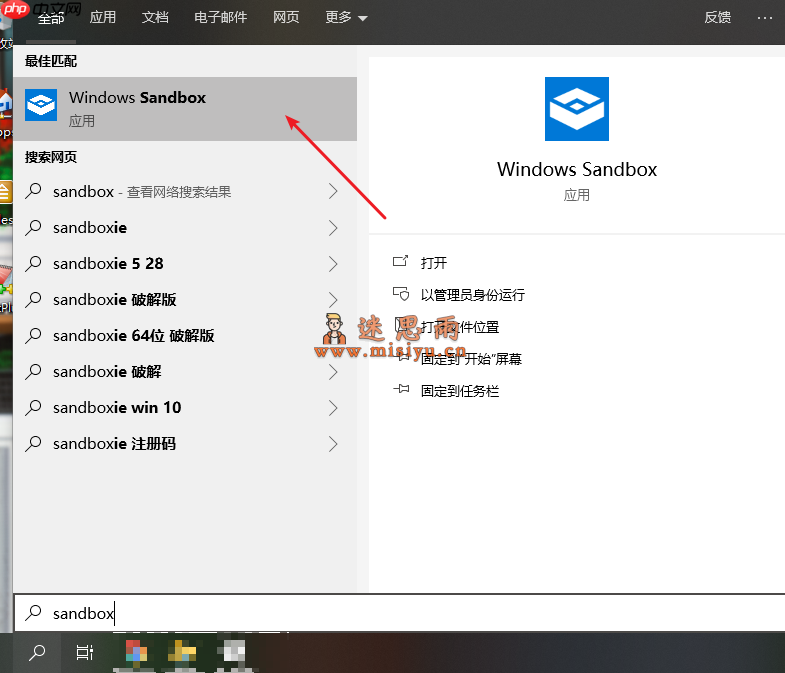This screenshot has width=785, height=673.
Task: Expand the sandboxie 破解 arrow
Action: (x=333, y=372)
